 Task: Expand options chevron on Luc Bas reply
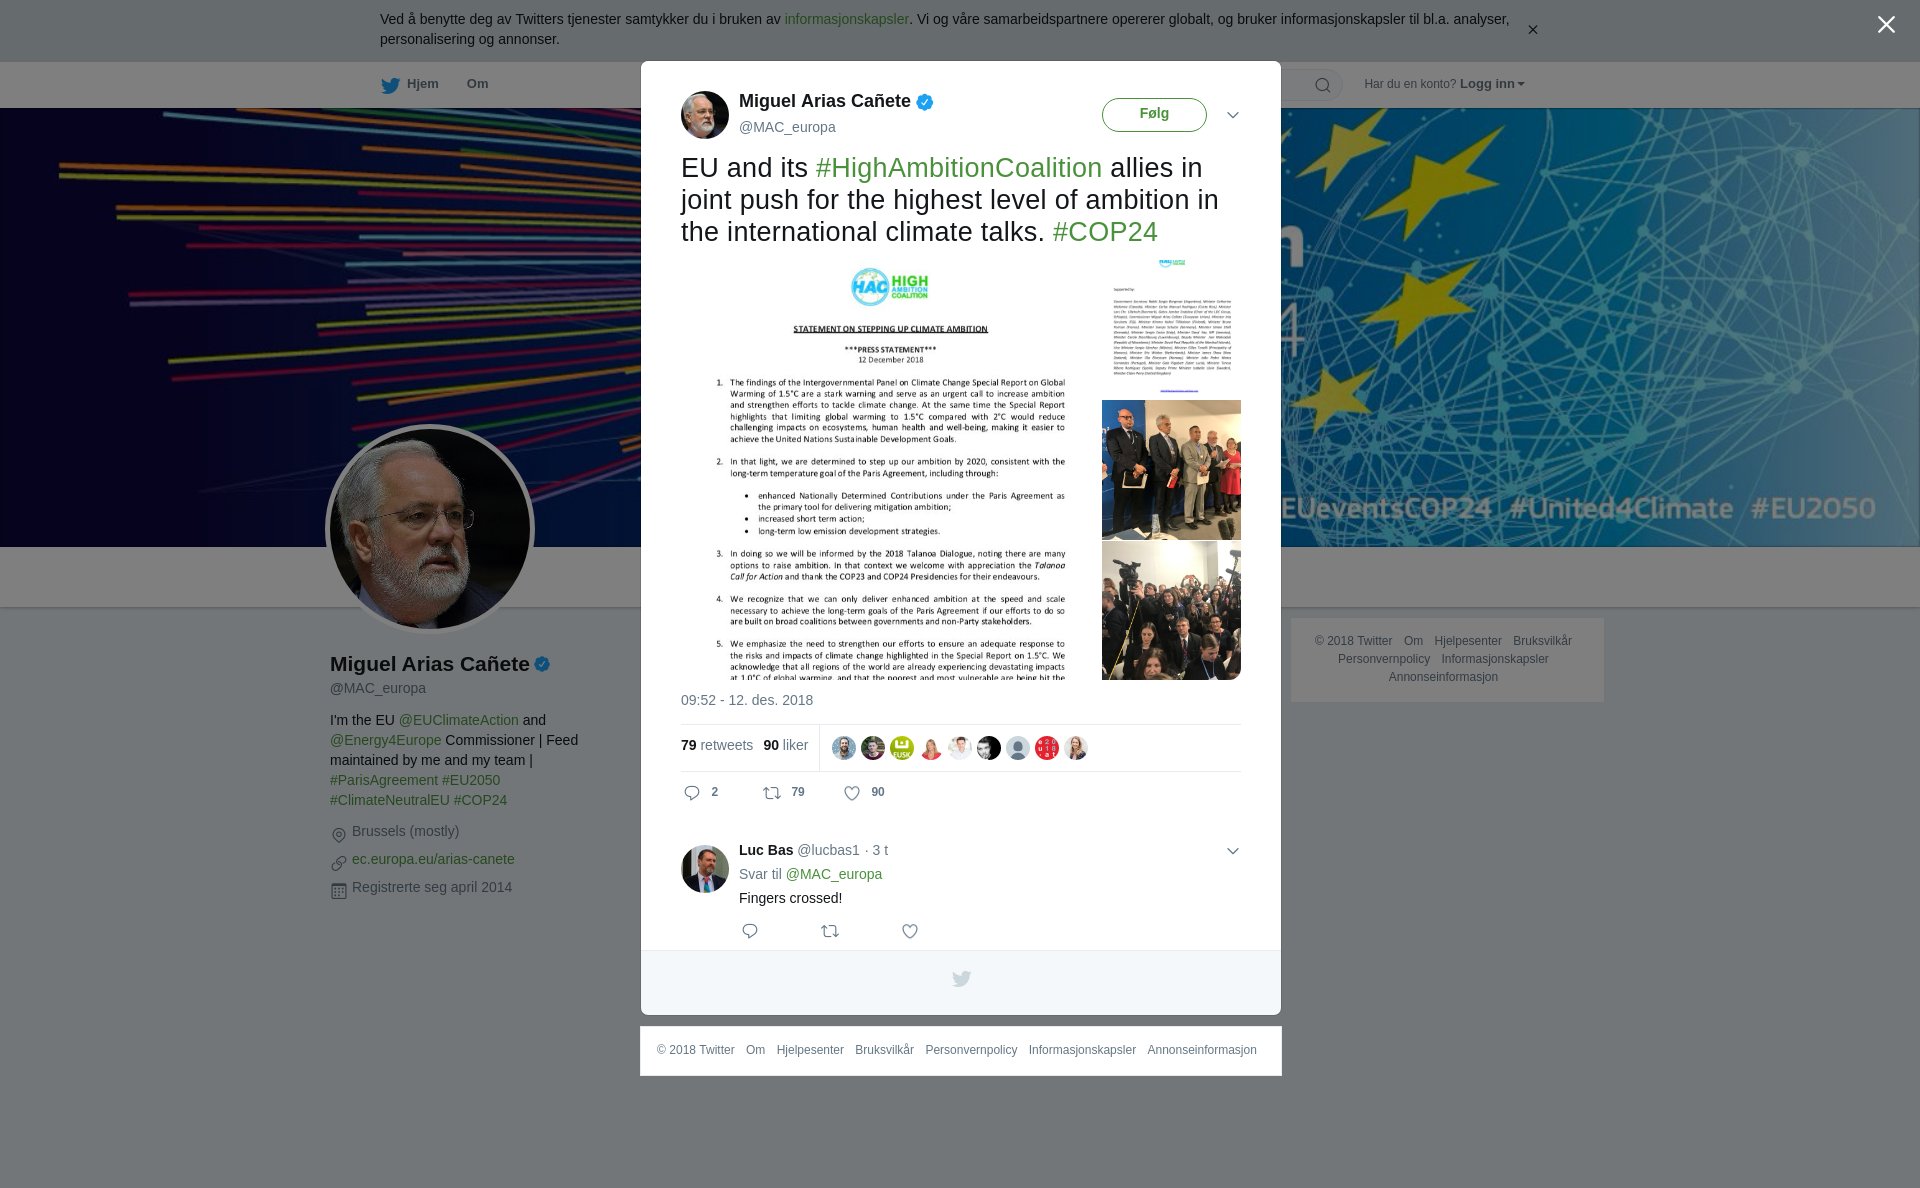[1233, 851]
